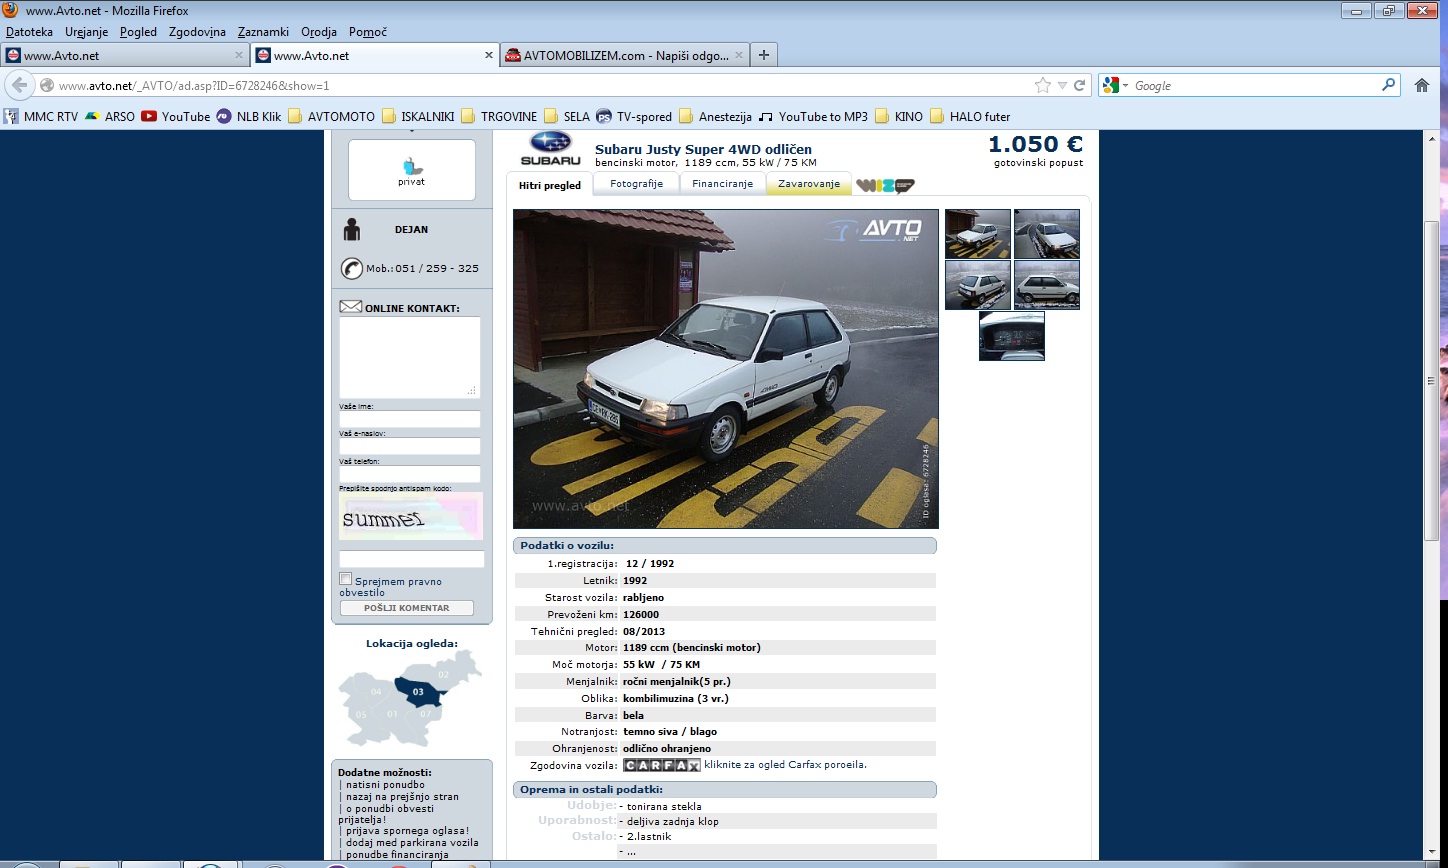The width and height of the screenshot is (1448, 868).
Task: Click the browser Back arrow button
Action: point(19,85)
